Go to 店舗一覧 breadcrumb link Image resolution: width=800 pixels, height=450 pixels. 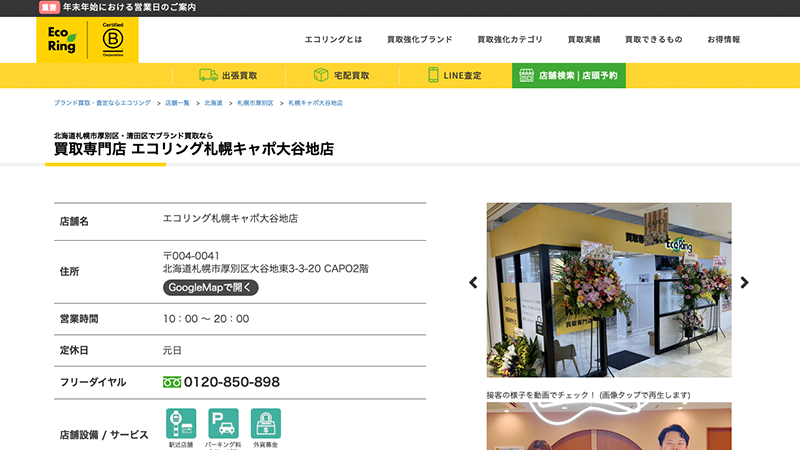[177, 103]
